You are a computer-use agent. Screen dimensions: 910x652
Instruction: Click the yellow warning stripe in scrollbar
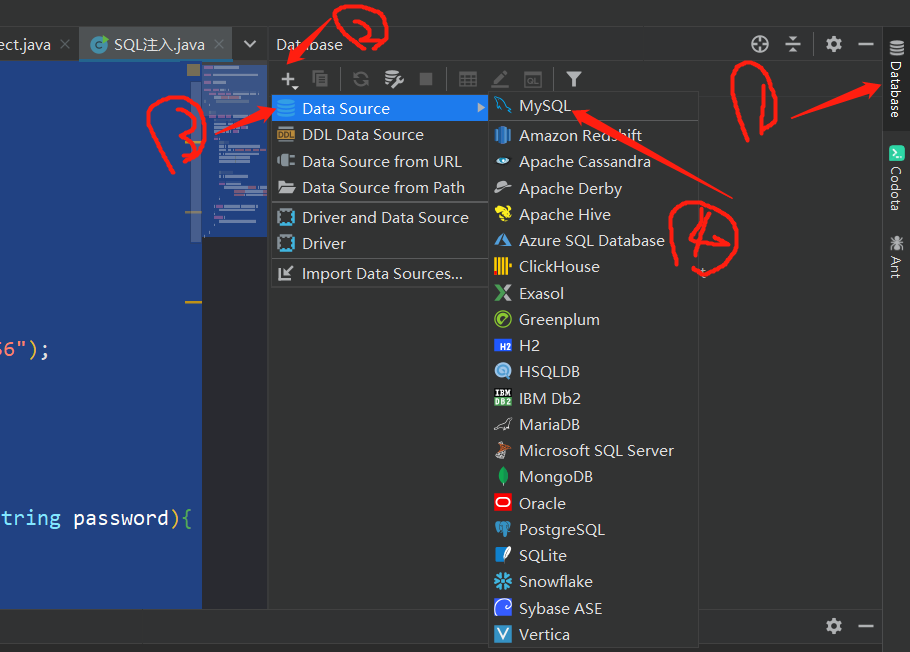tap(193, 302)
